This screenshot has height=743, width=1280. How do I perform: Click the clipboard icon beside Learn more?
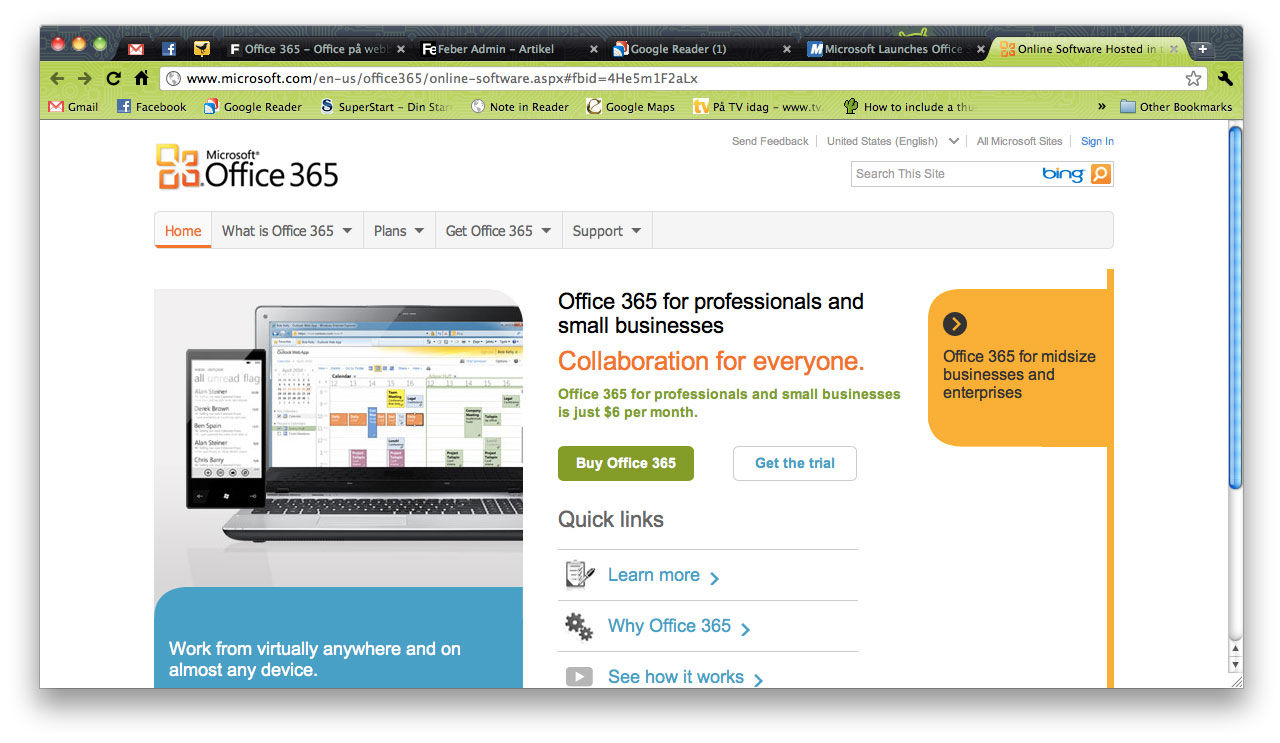coord(579,575)
